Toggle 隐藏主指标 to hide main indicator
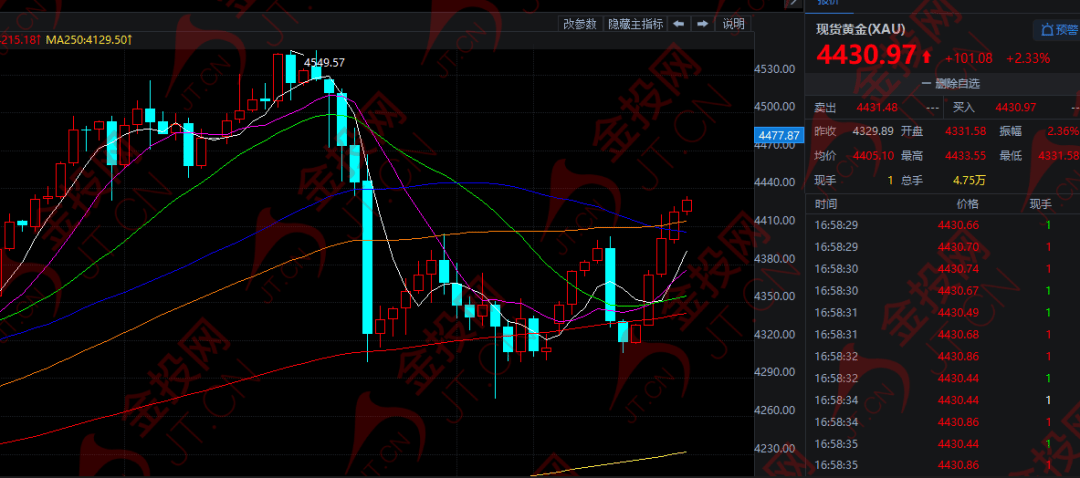Screen dimensions: 1080x478 [635, 24]
